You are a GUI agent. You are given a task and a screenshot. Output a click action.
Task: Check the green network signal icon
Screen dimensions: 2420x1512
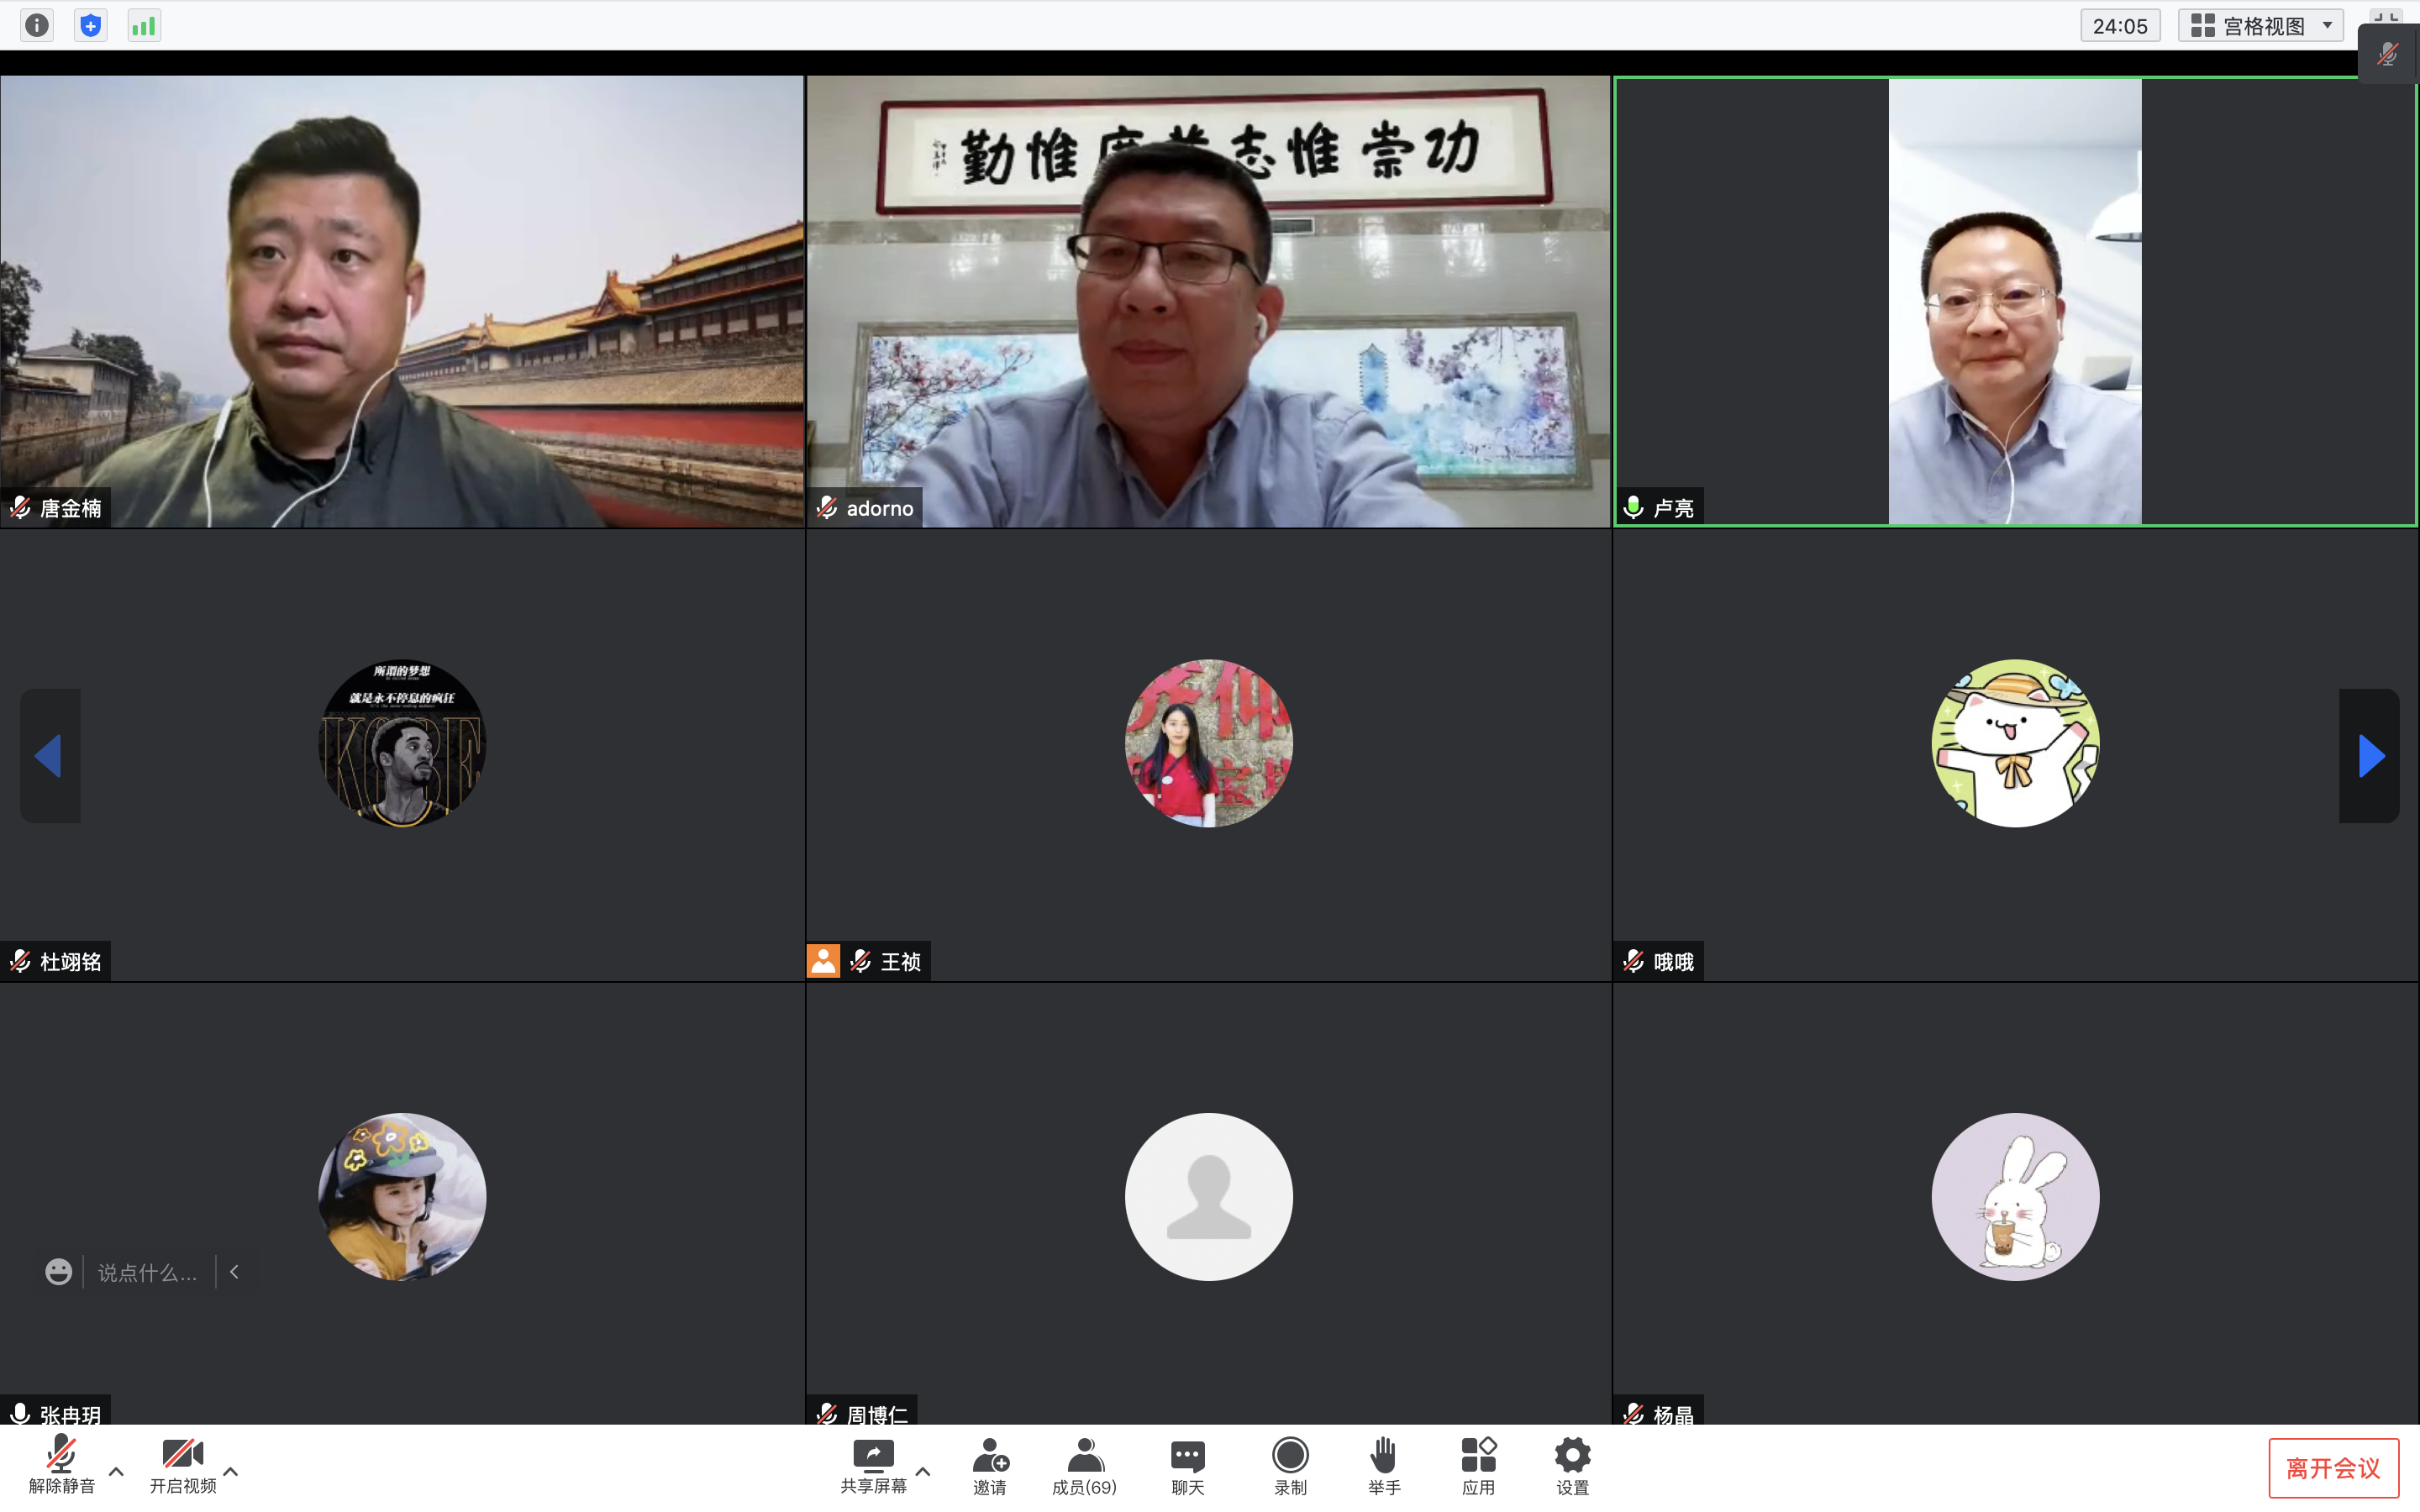pos(144,25)
